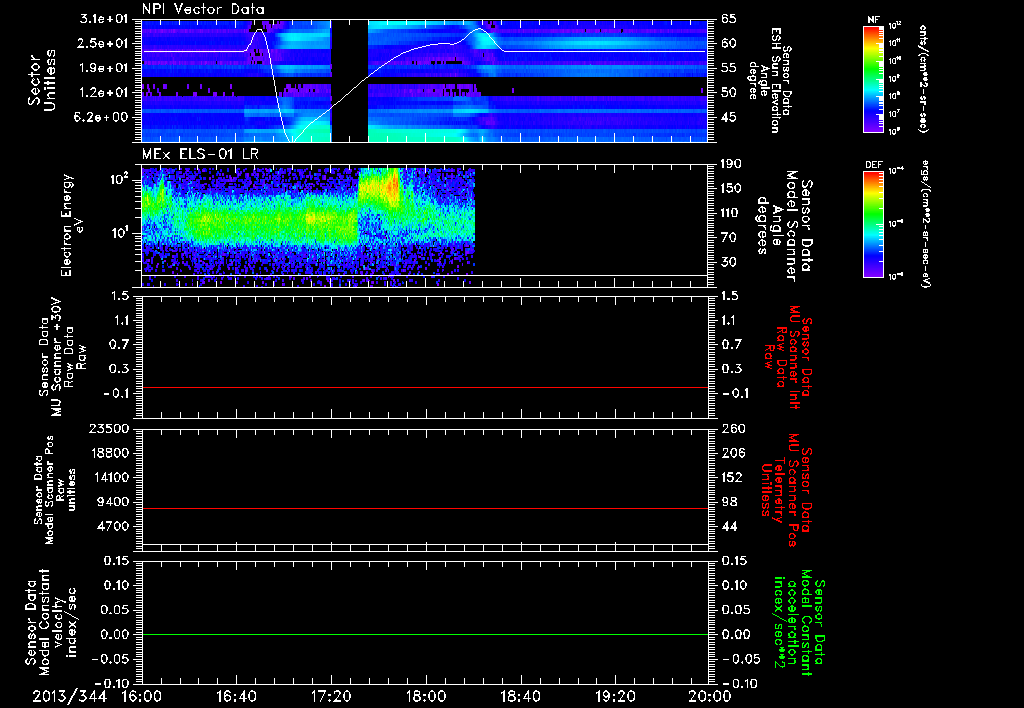This screenshot has height=708, width=1024.
Task: Click the red line in MU Scanner +30V panel
Action: (424, 387)
